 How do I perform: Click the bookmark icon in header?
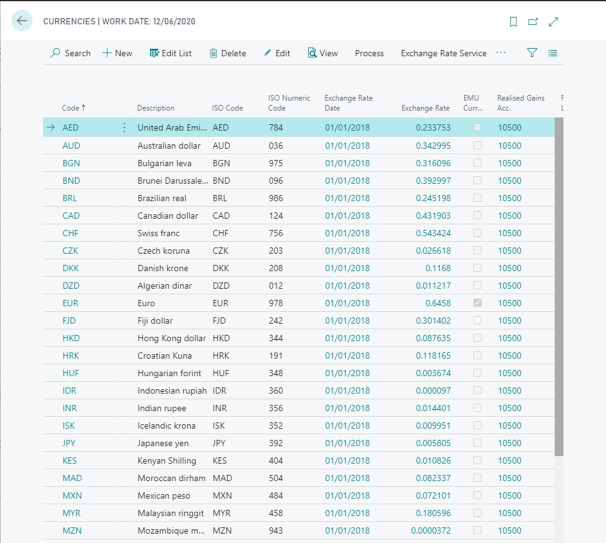tap(513, 21)
